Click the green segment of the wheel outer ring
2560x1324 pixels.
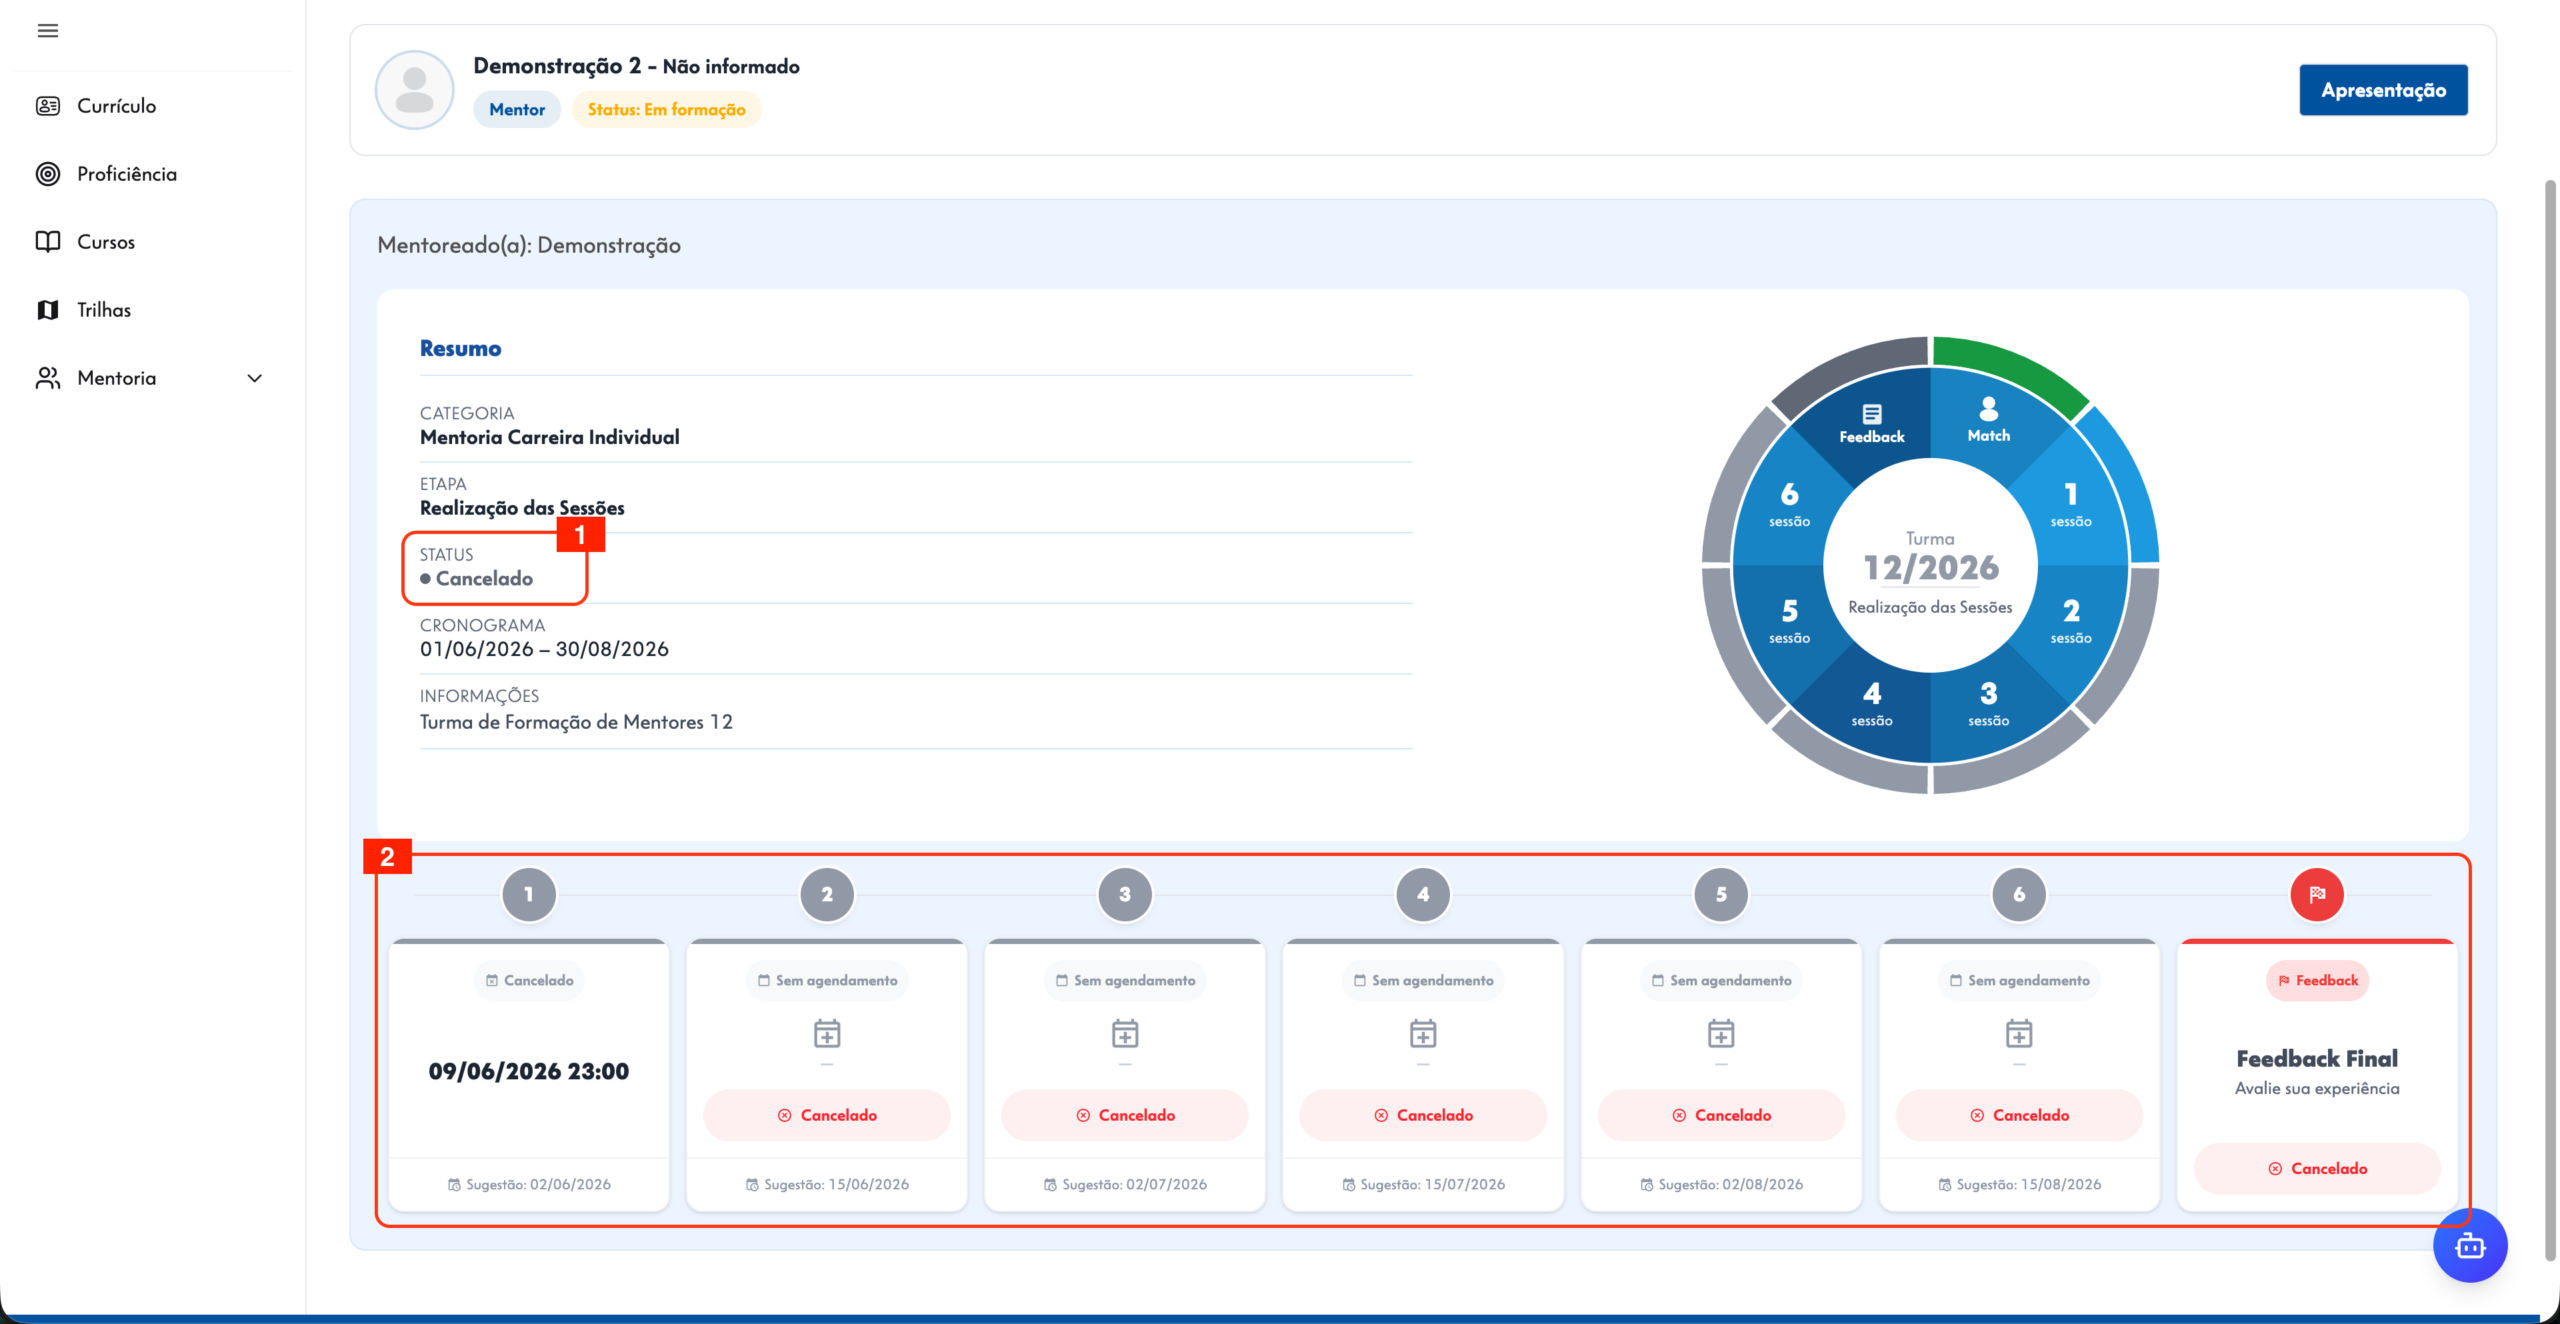2010,372
